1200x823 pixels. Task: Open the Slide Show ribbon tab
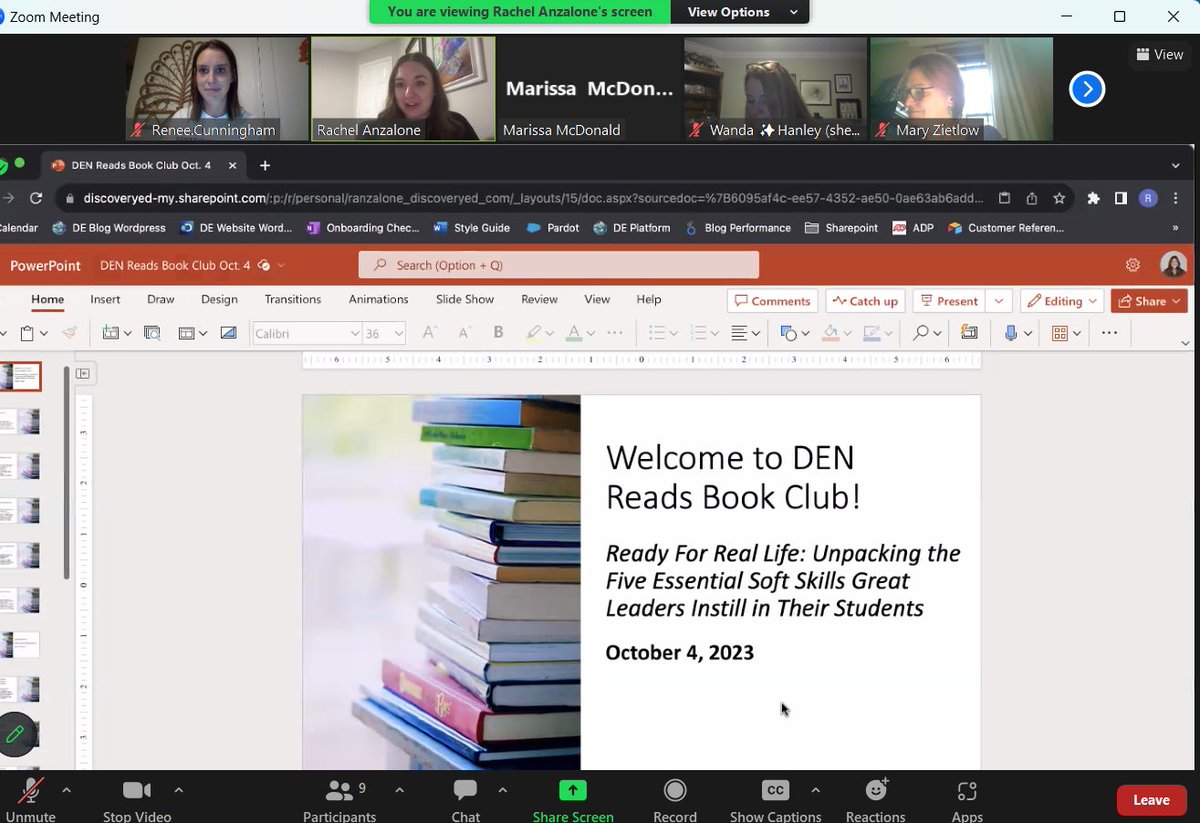coord(465,299)
